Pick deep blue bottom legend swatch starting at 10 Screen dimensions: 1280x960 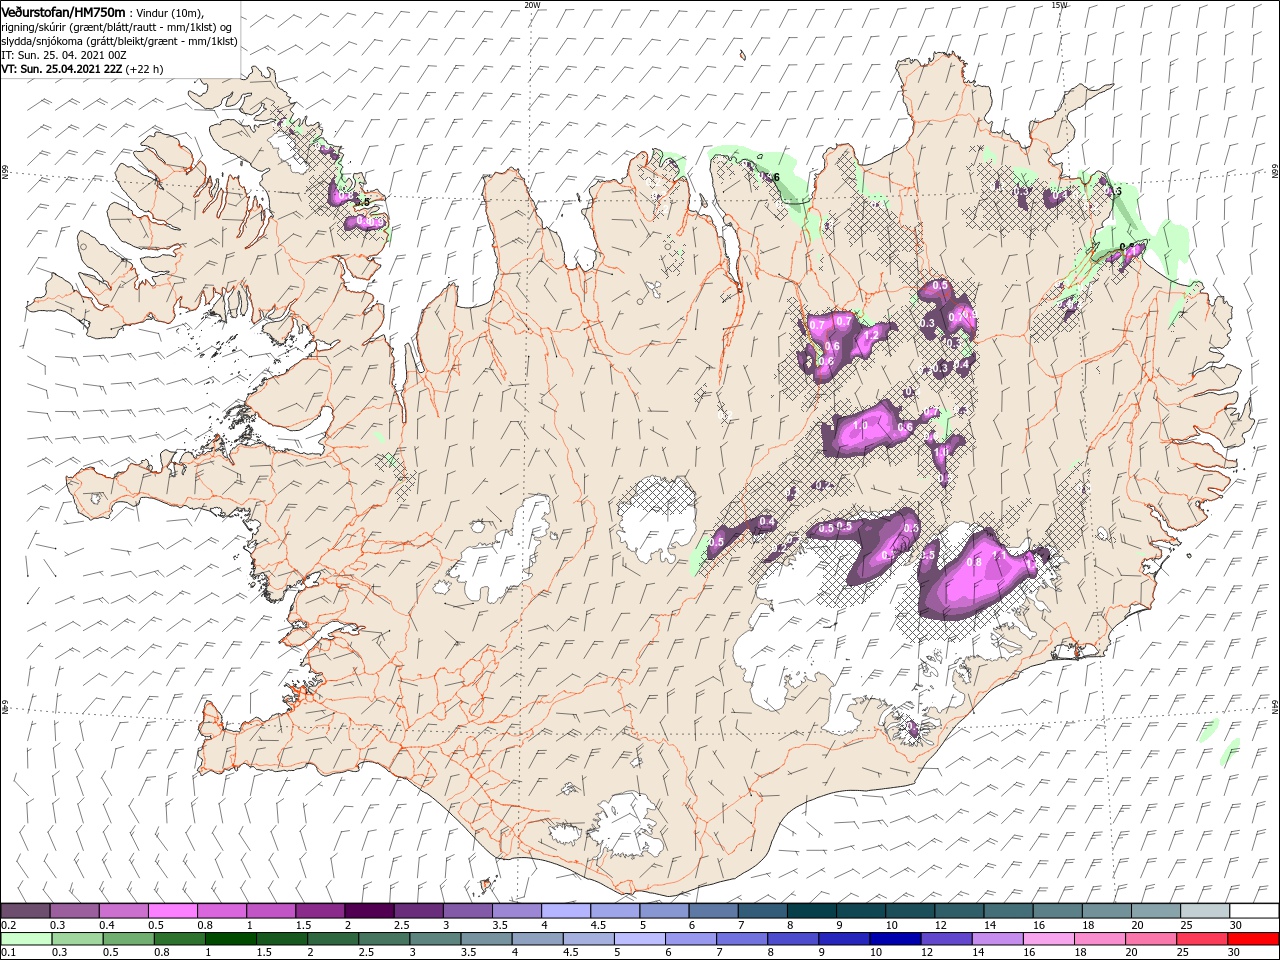pos(895,939)
